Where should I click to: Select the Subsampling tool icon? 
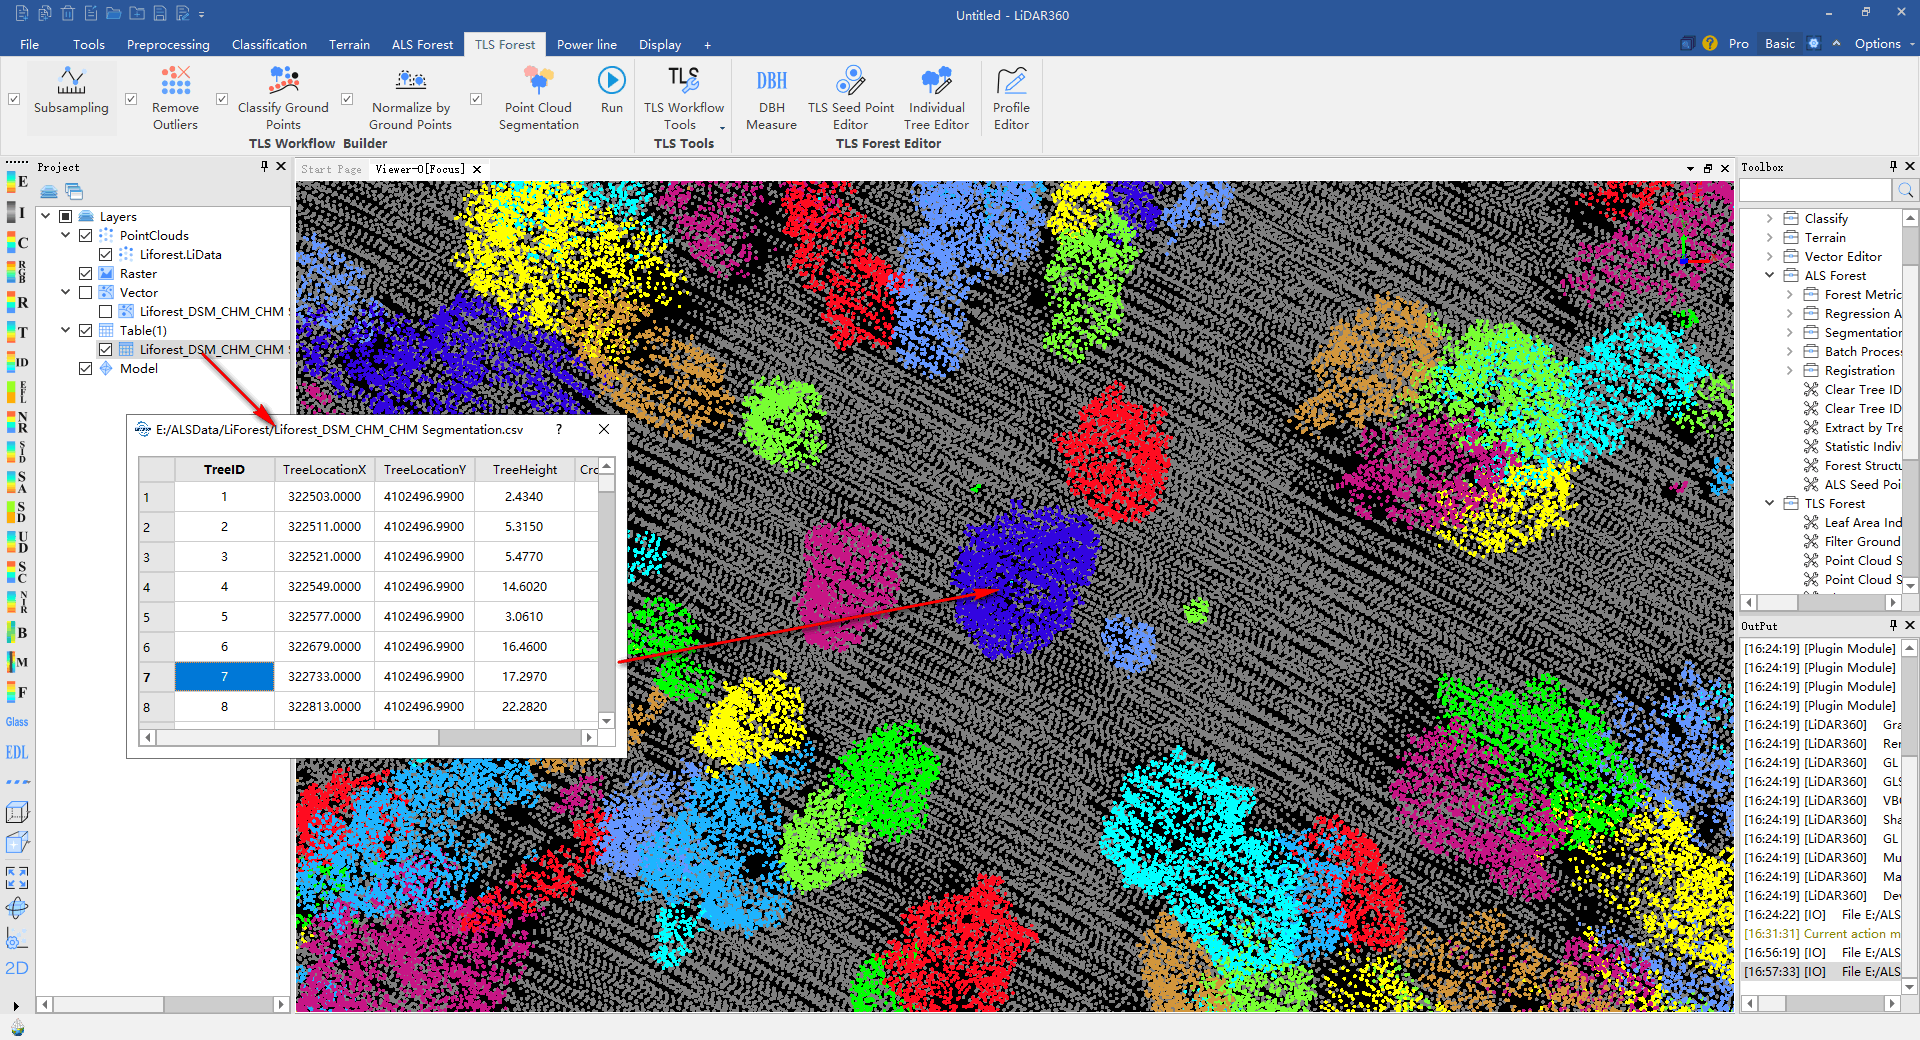point(71,80)
